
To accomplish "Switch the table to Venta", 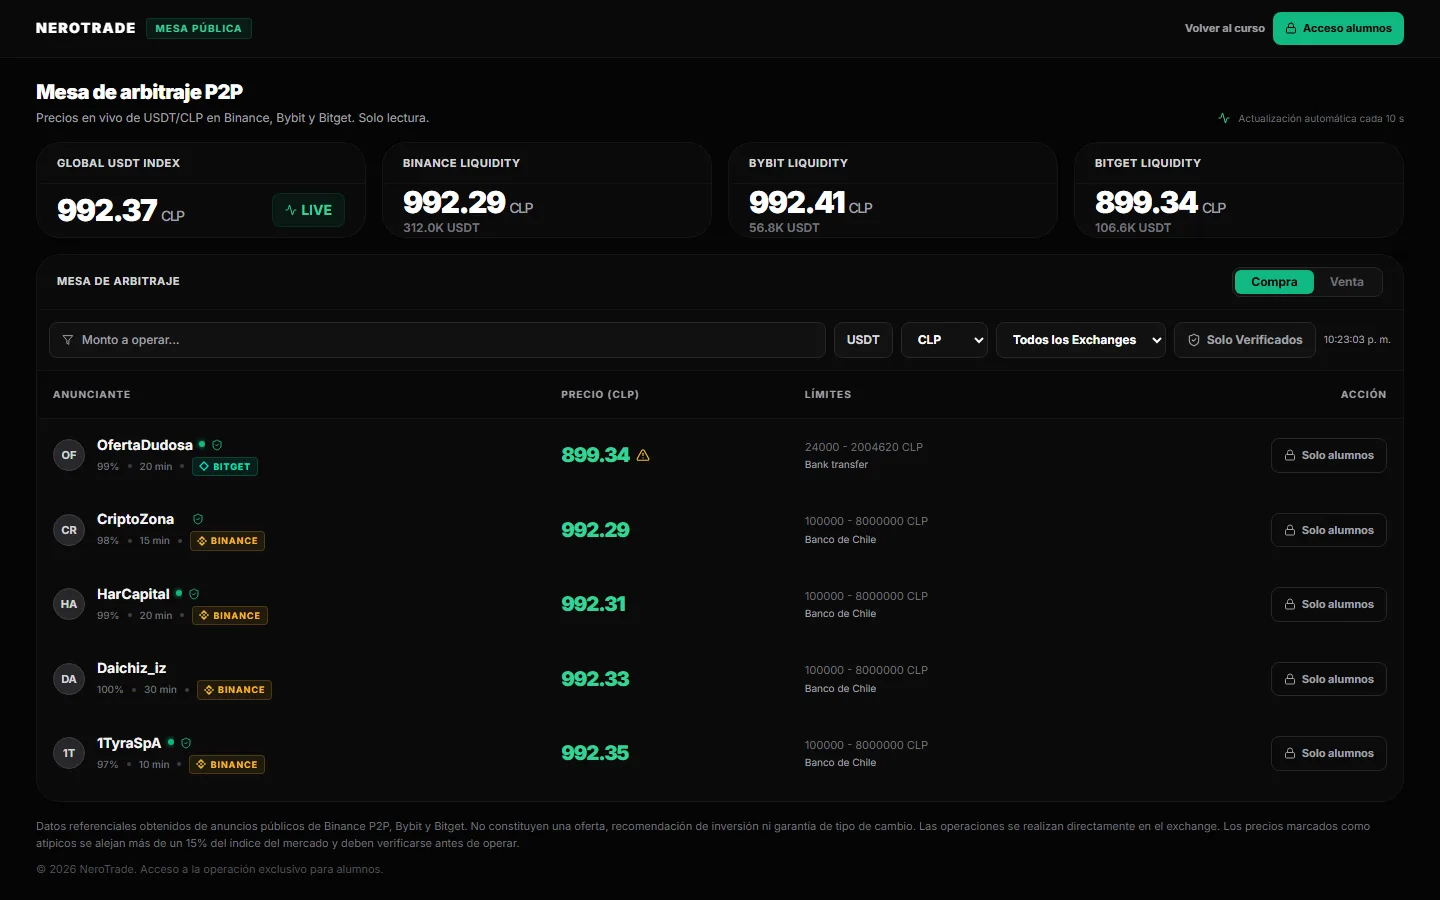I will point(1347,282).
